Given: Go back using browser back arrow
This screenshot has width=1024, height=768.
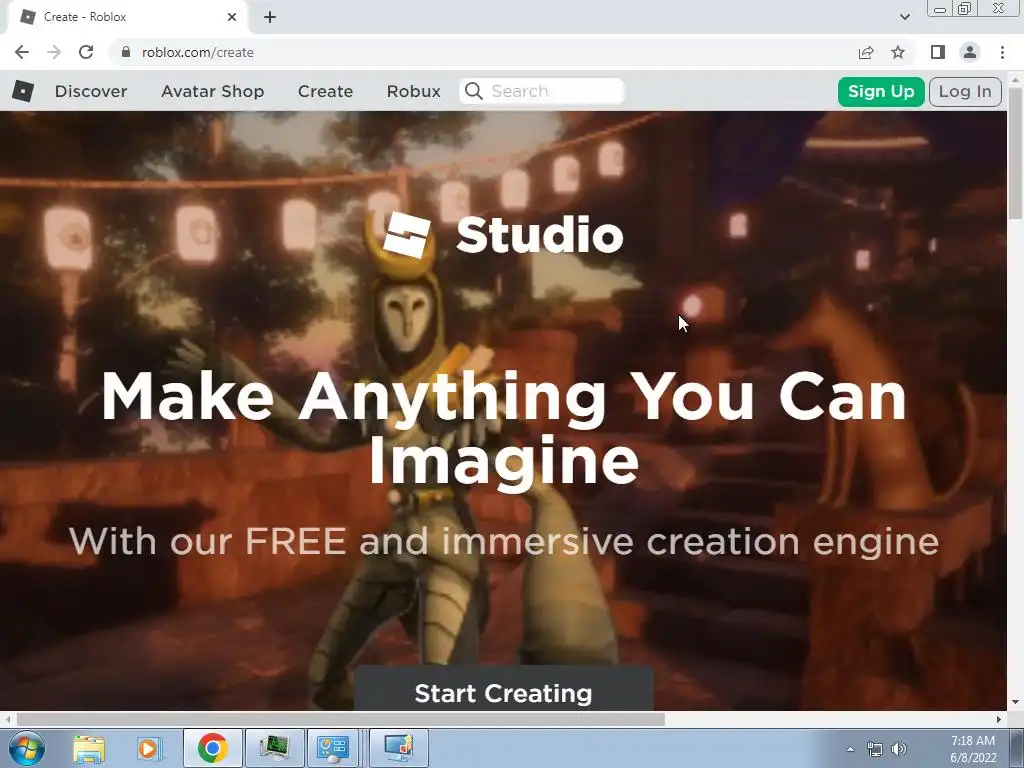Looking at the screenshot, I should pos(22,52).
